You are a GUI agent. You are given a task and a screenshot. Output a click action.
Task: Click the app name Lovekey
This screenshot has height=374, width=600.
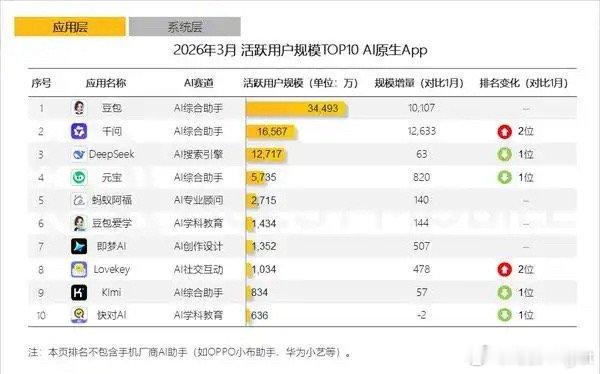(112, 269)
